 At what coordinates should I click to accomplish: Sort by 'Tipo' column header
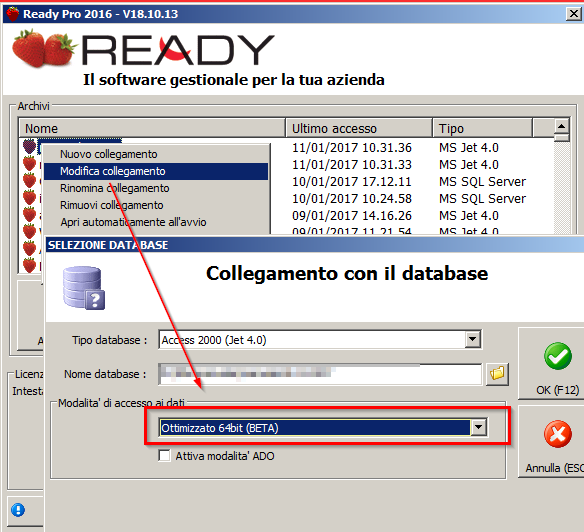[x=482, y=128]
